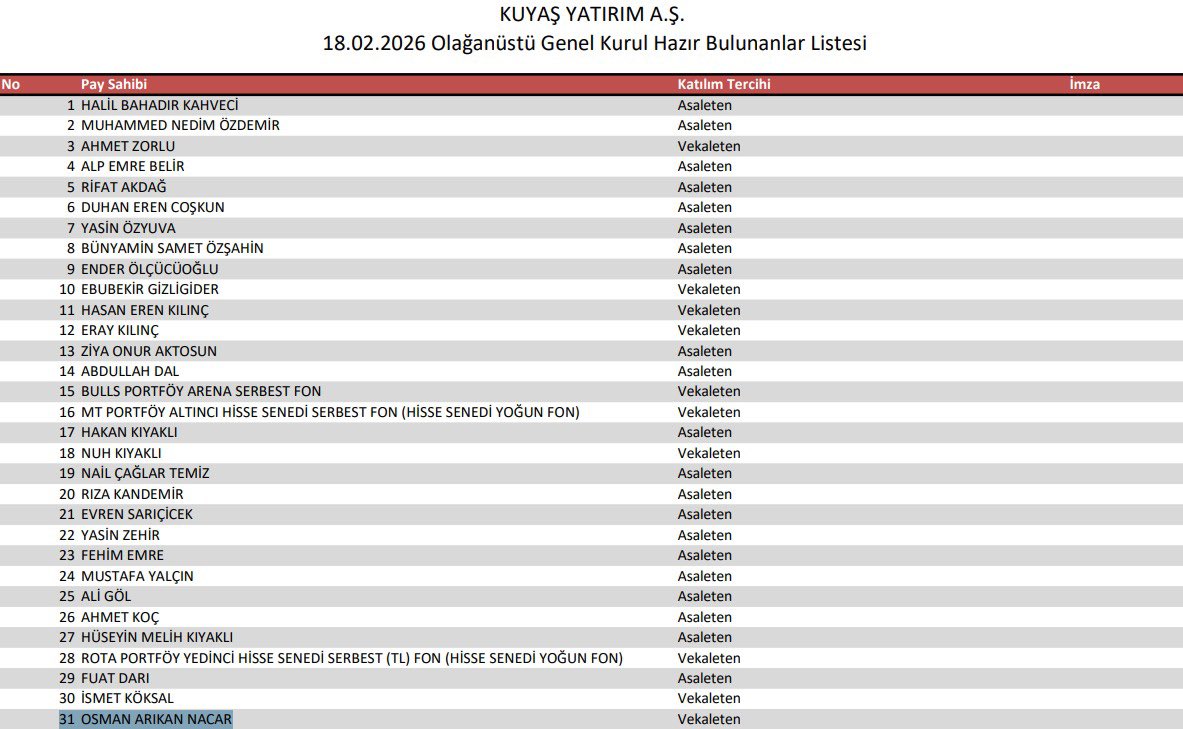Click 'Vekaleten' in MT PORTFÖY row
Image resolution: width=1183 pixels, height=729 pixels.
(709, 412)
